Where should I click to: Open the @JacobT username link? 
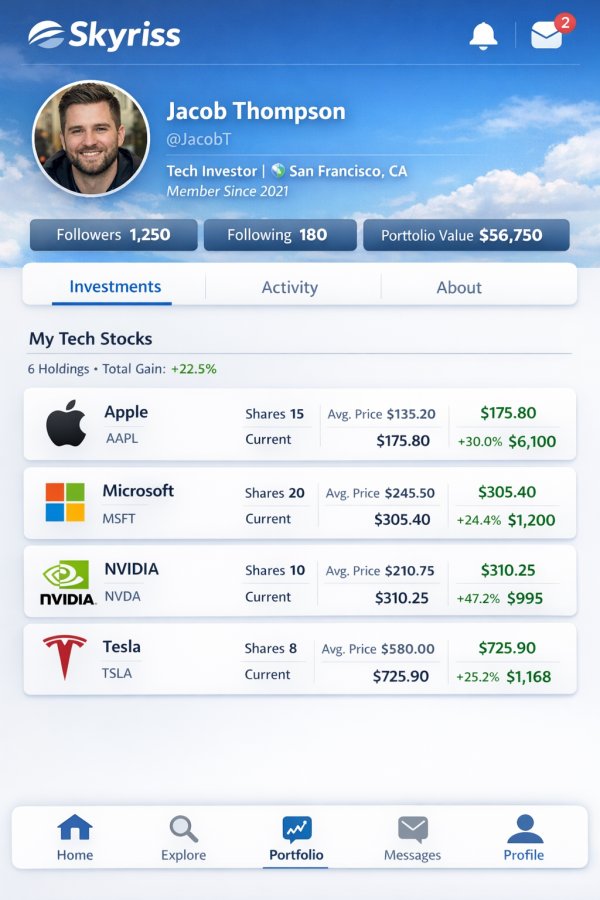coord(199,140)
